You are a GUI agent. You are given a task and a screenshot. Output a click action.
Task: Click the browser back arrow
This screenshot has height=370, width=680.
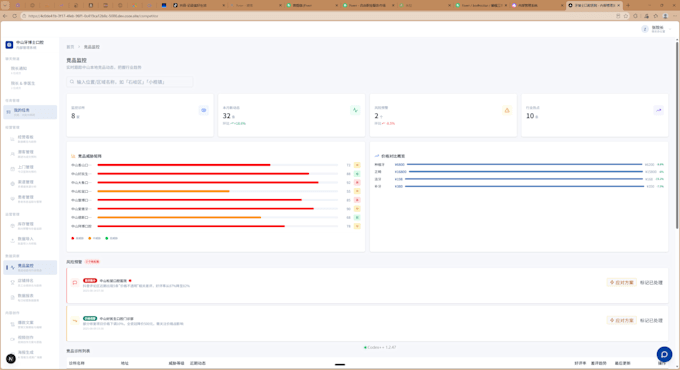[5, 16]
